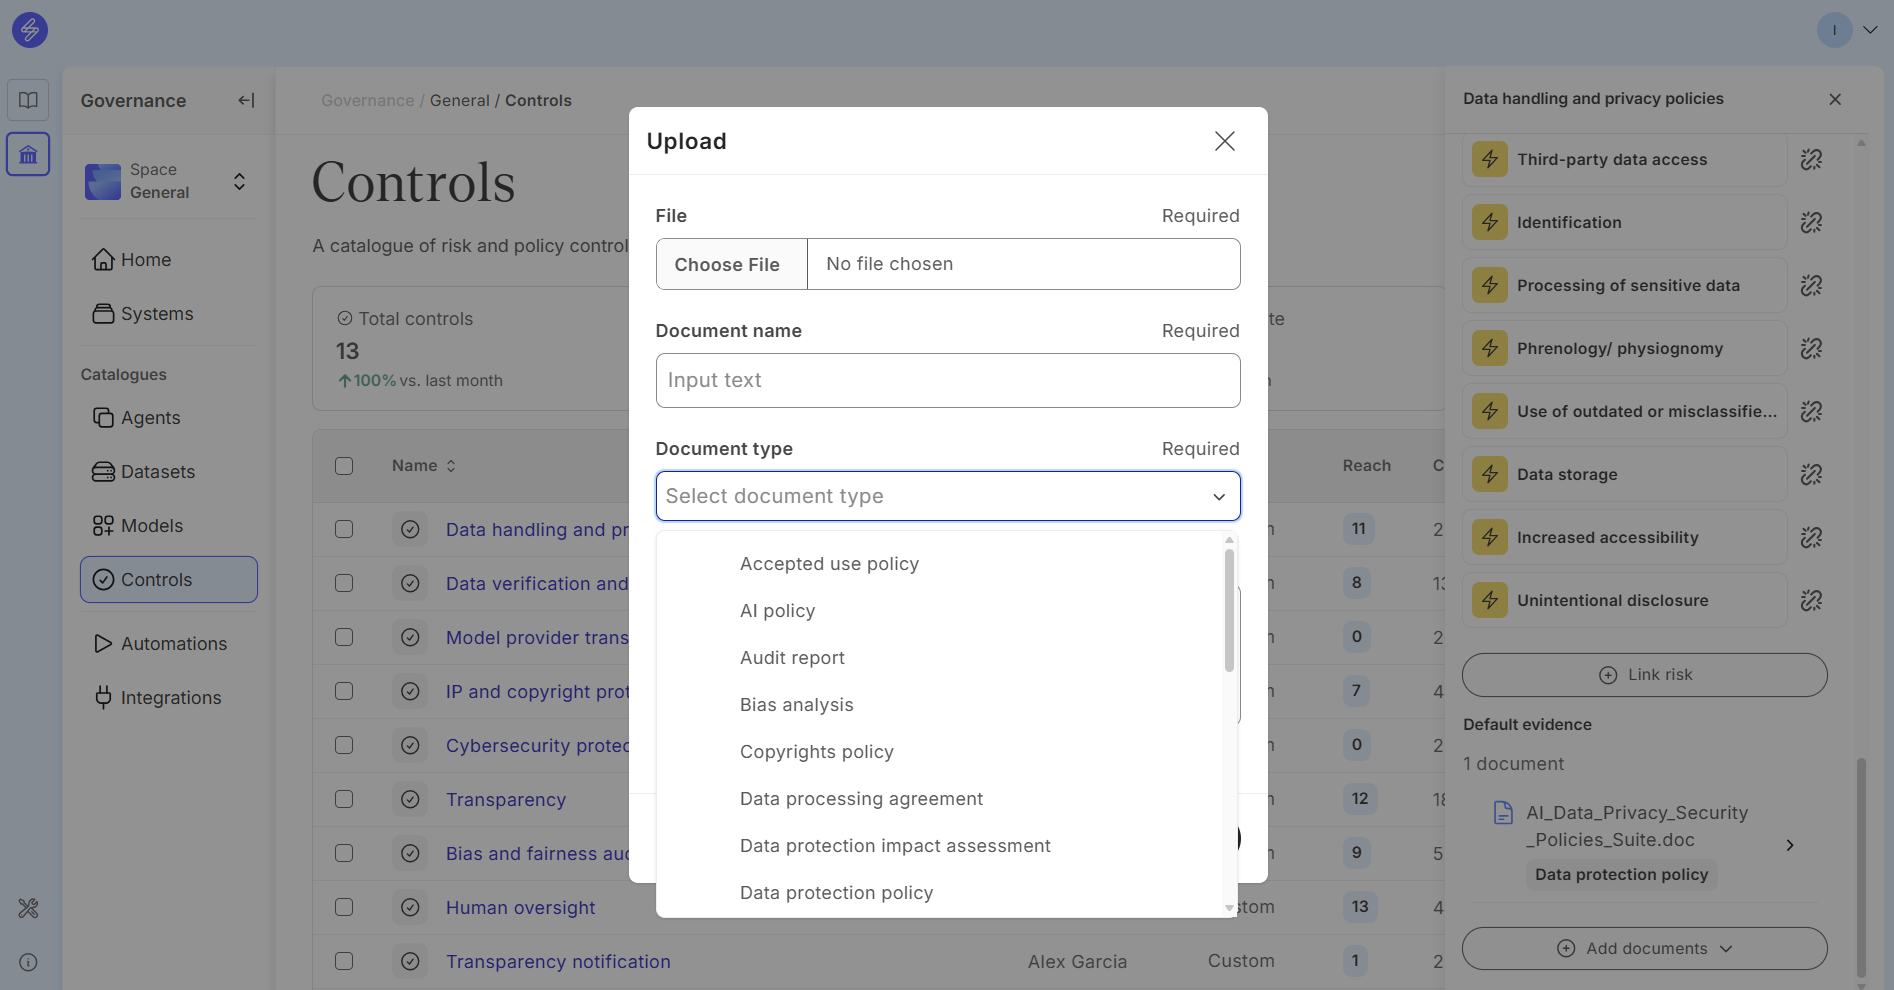The image size is (1894, 990).
Task: Select the Human oversight row checkbox
Action: 344,907
